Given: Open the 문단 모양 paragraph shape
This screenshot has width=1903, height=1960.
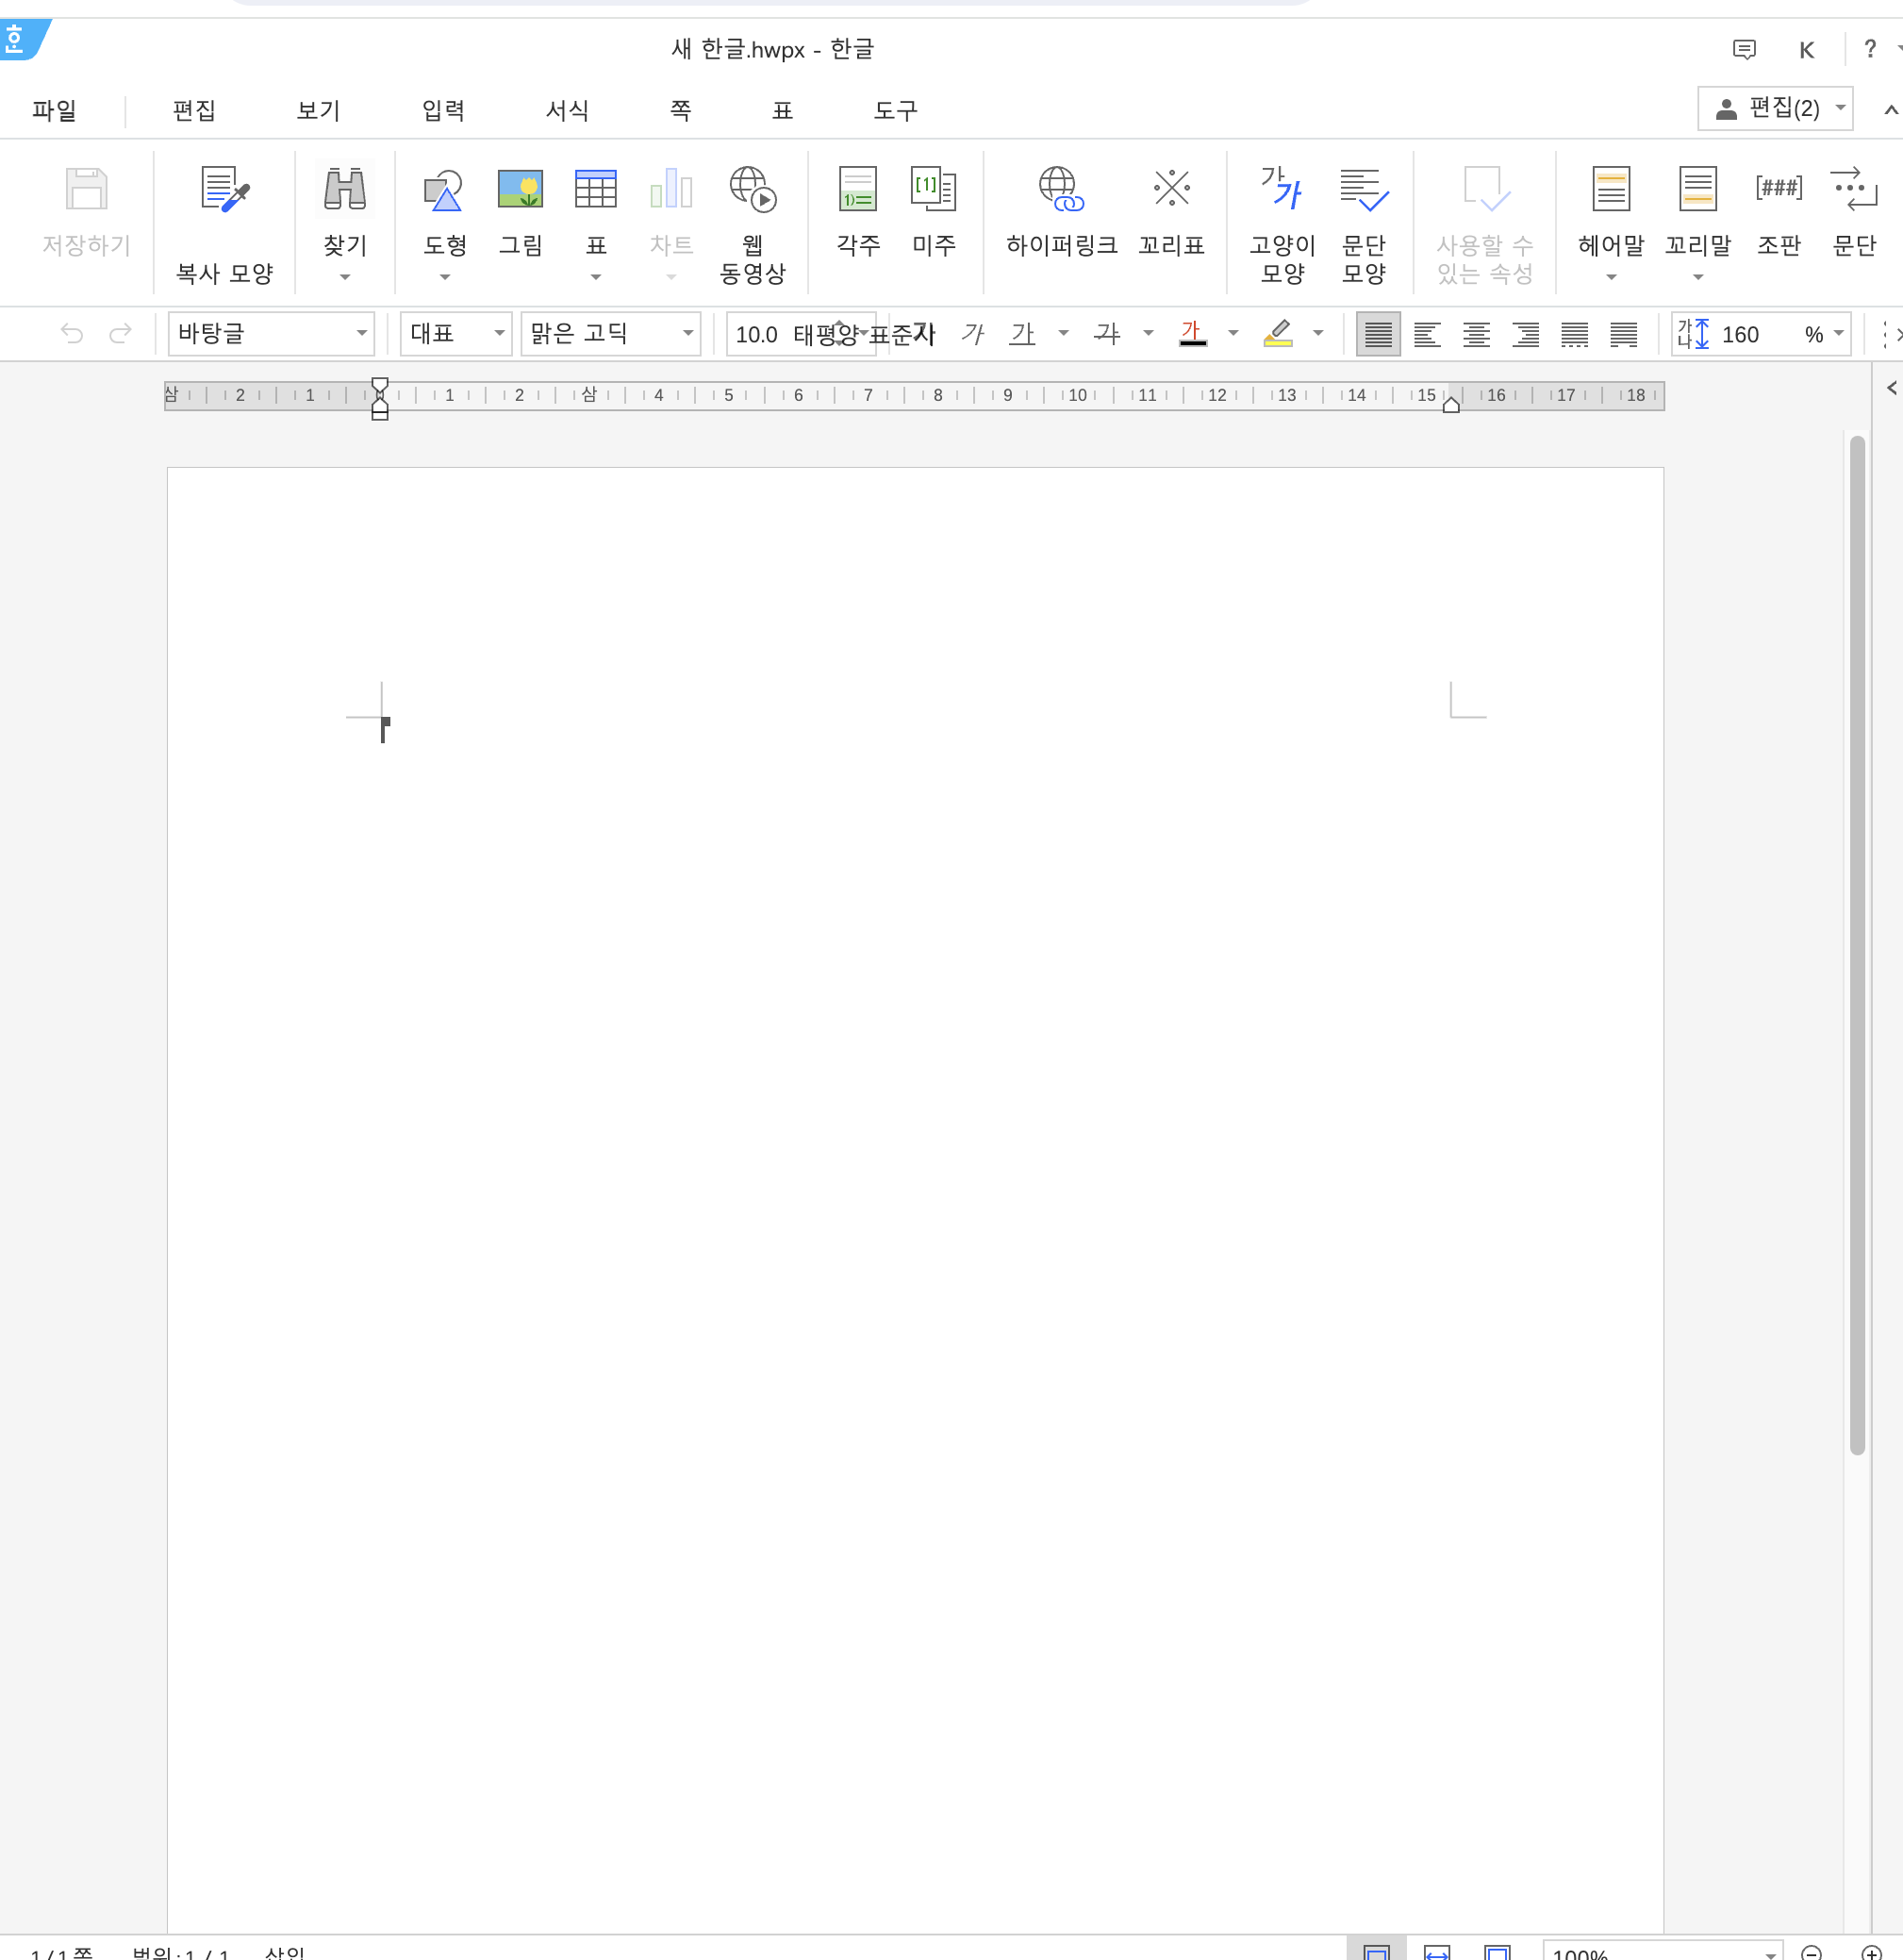Looking at the screenshot, I should pos(1363,190).
